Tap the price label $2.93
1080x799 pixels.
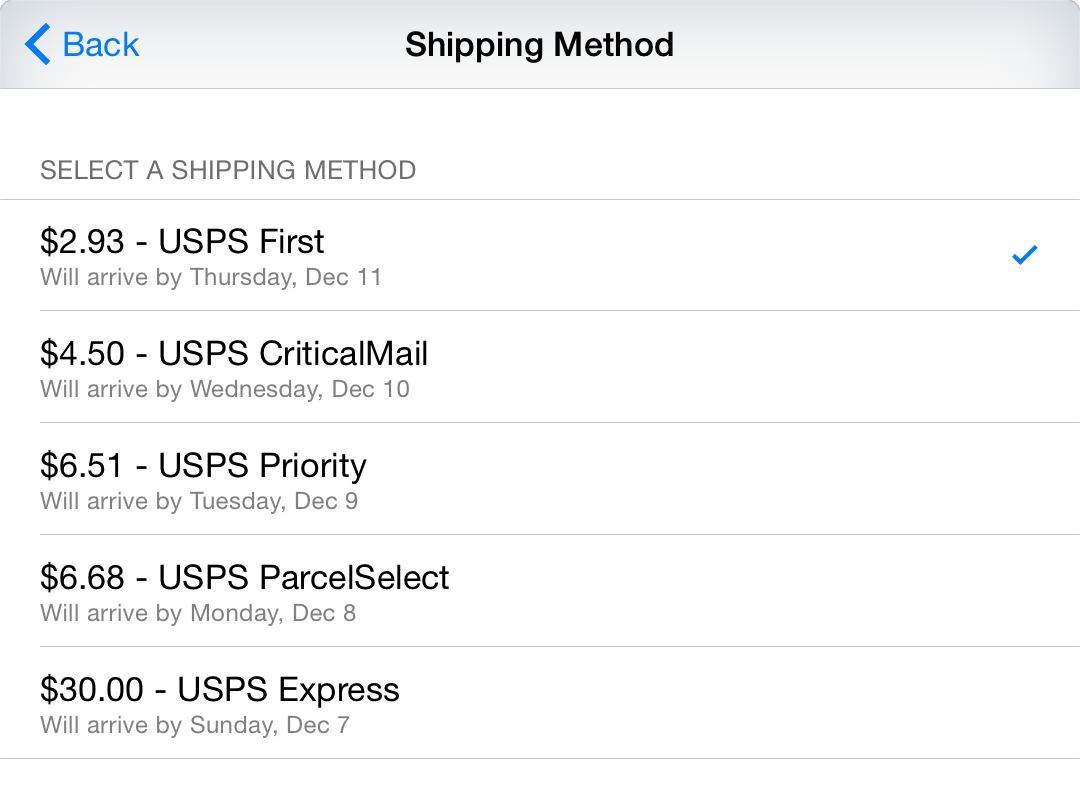(x=78, y=241)
